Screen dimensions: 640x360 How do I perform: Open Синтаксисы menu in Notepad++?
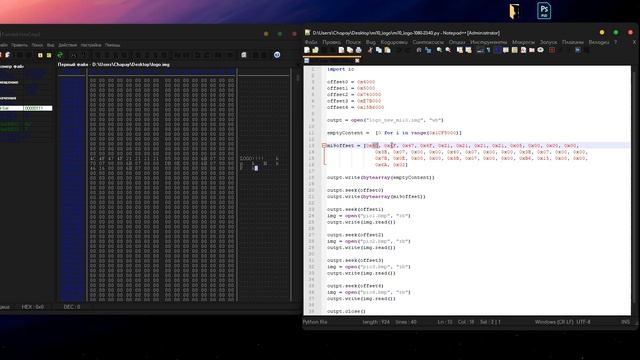point(428,42)
